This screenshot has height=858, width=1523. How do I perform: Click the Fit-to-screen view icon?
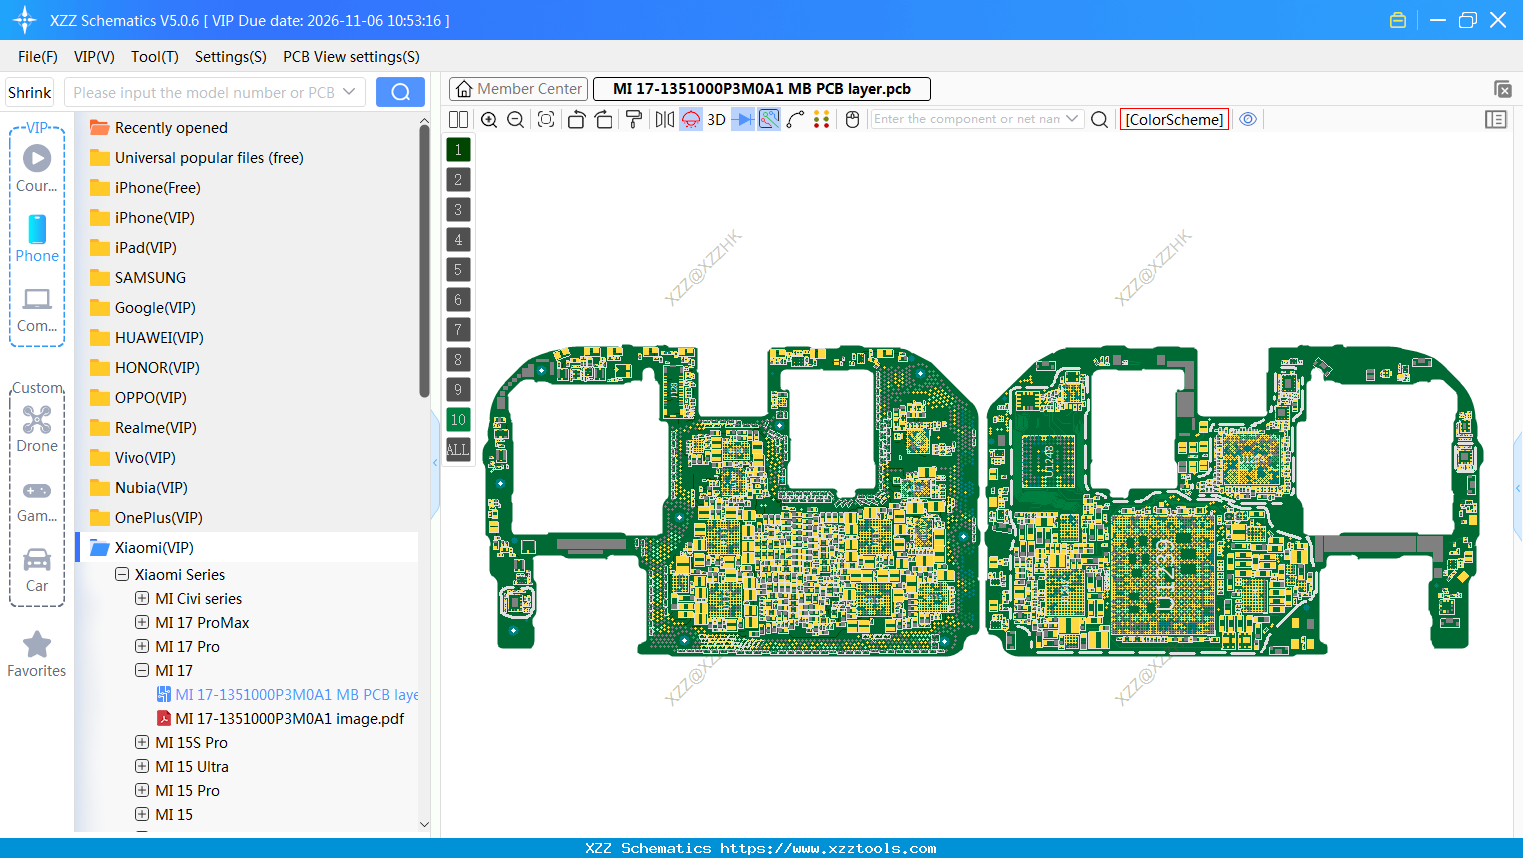tap(547, 119)
